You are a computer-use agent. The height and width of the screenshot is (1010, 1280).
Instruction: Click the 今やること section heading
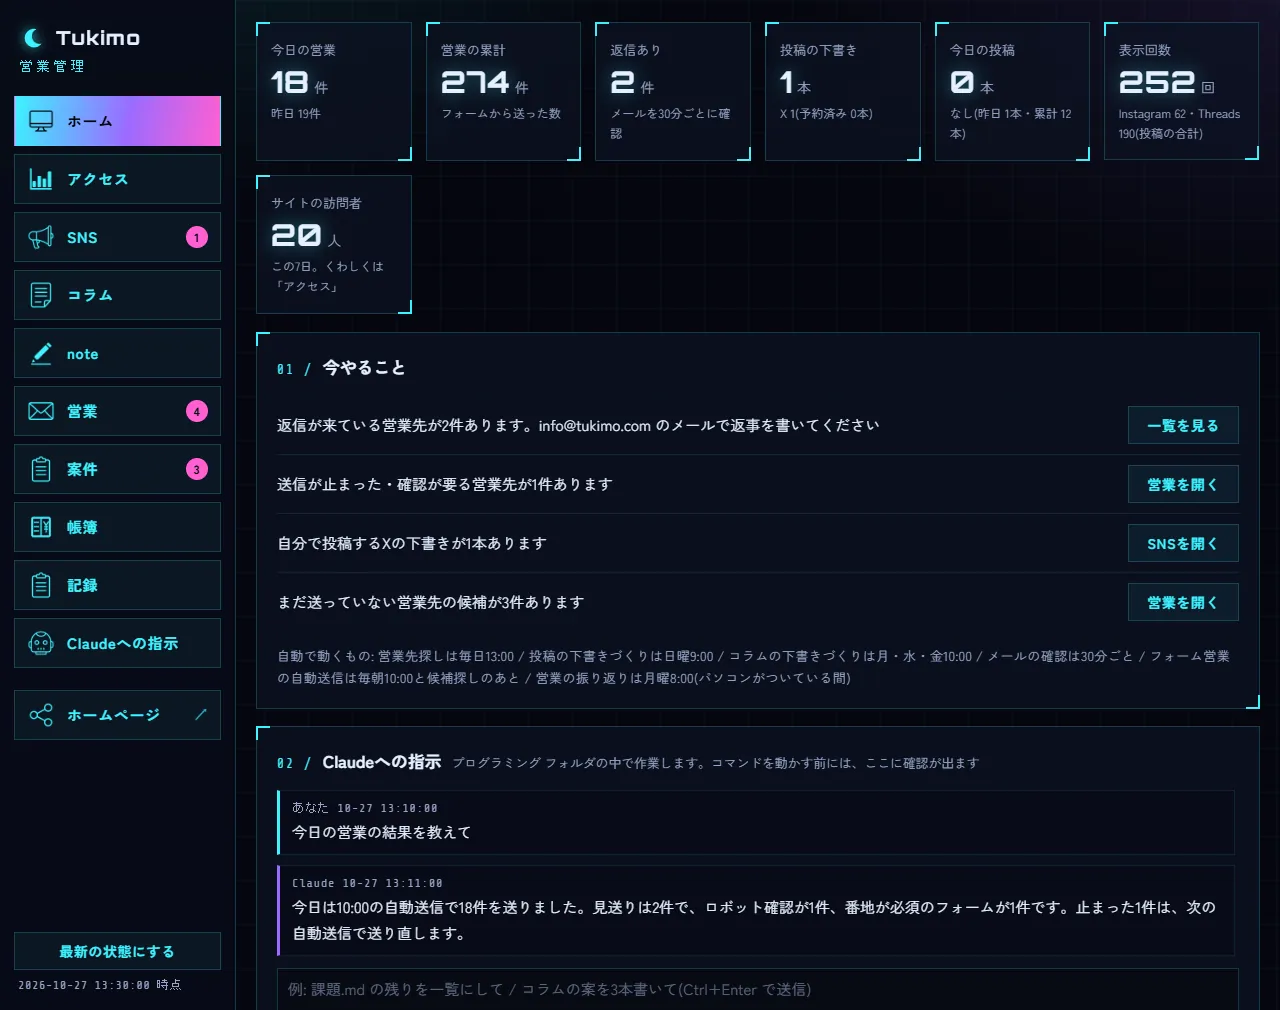point(364,368)
